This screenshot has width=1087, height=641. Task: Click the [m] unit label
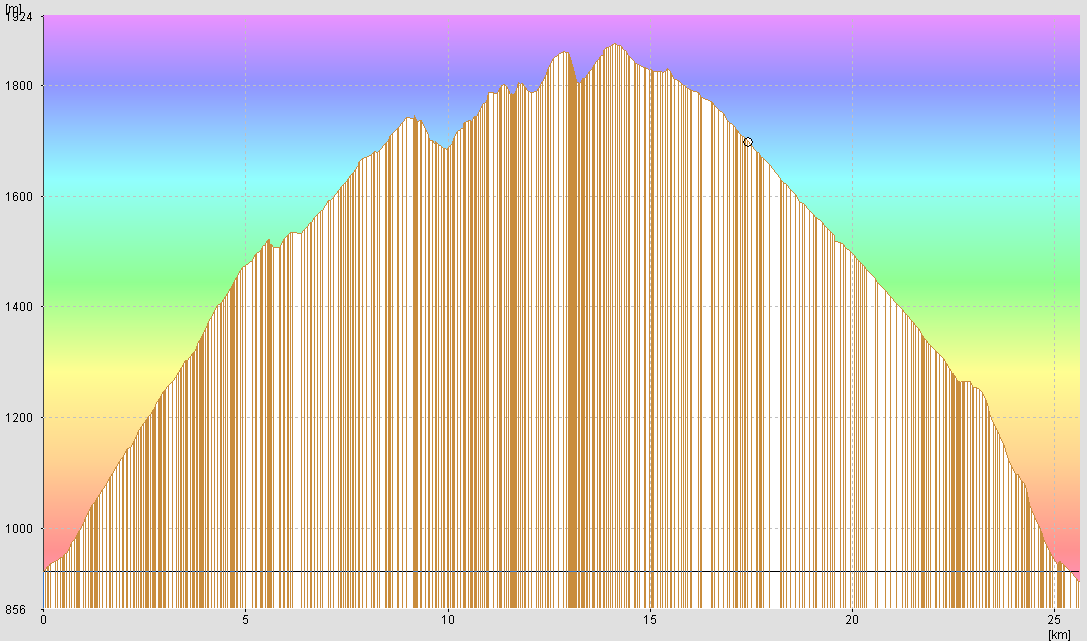coord(11,7)
